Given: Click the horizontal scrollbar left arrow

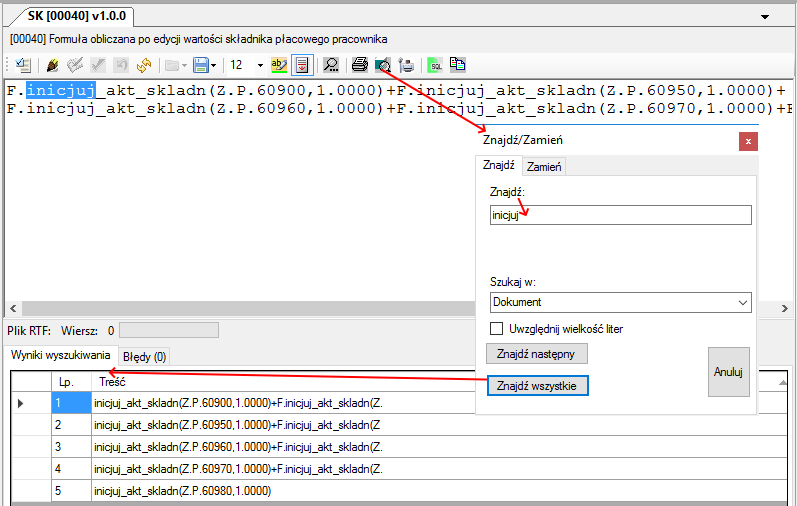Looking at the screenshot, I should pos(13,308).
